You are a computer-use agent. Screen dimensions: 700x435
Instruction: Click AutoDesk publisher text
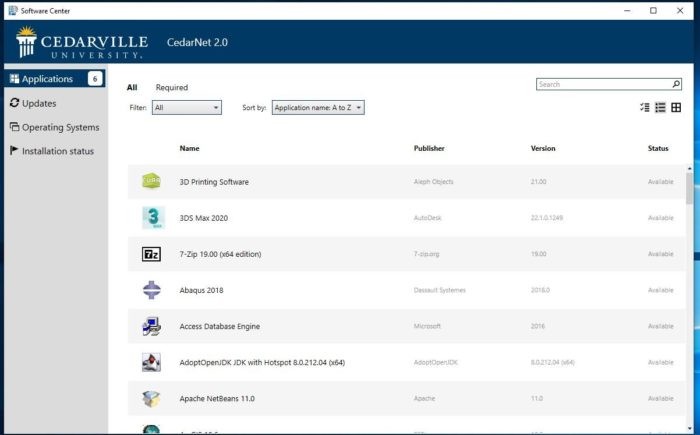(428, 218)
